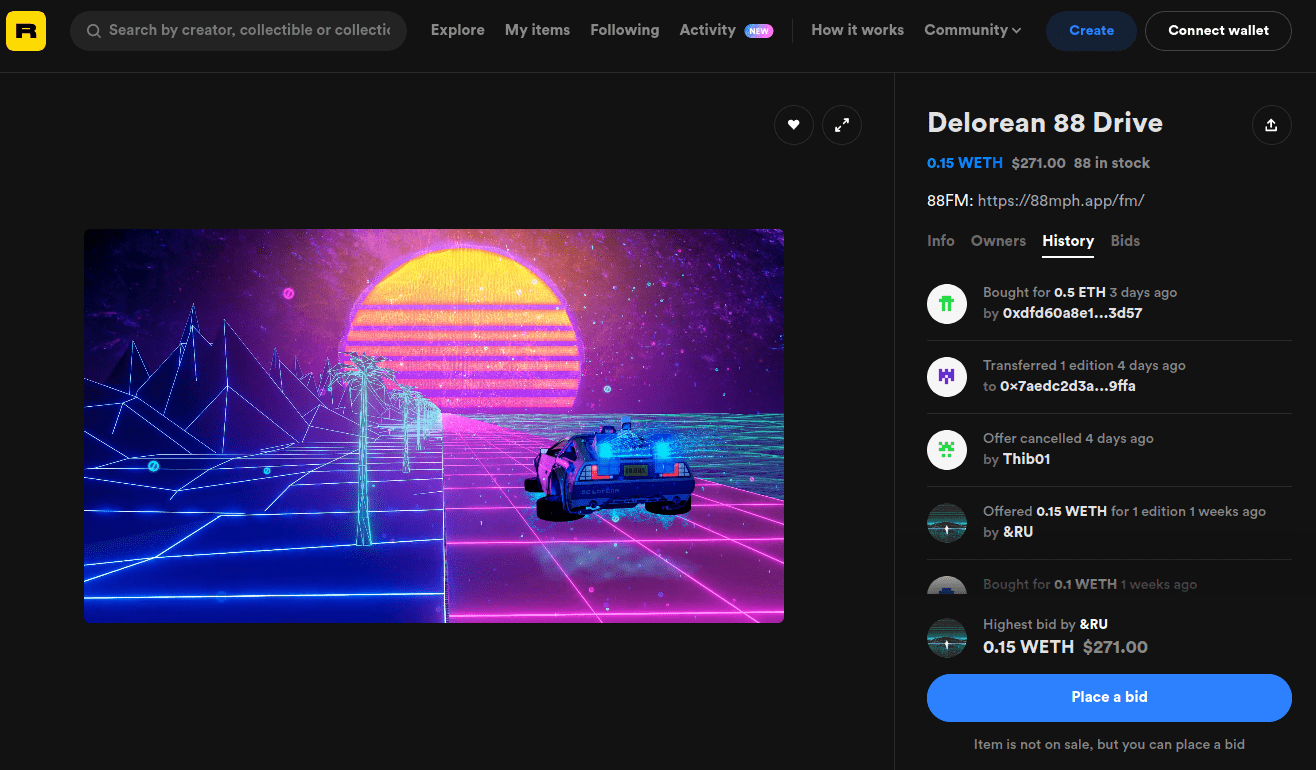The image size is (1316, 770).
Task: Click purple avatar beside Transferred entry
Action: tap(946, 376)
